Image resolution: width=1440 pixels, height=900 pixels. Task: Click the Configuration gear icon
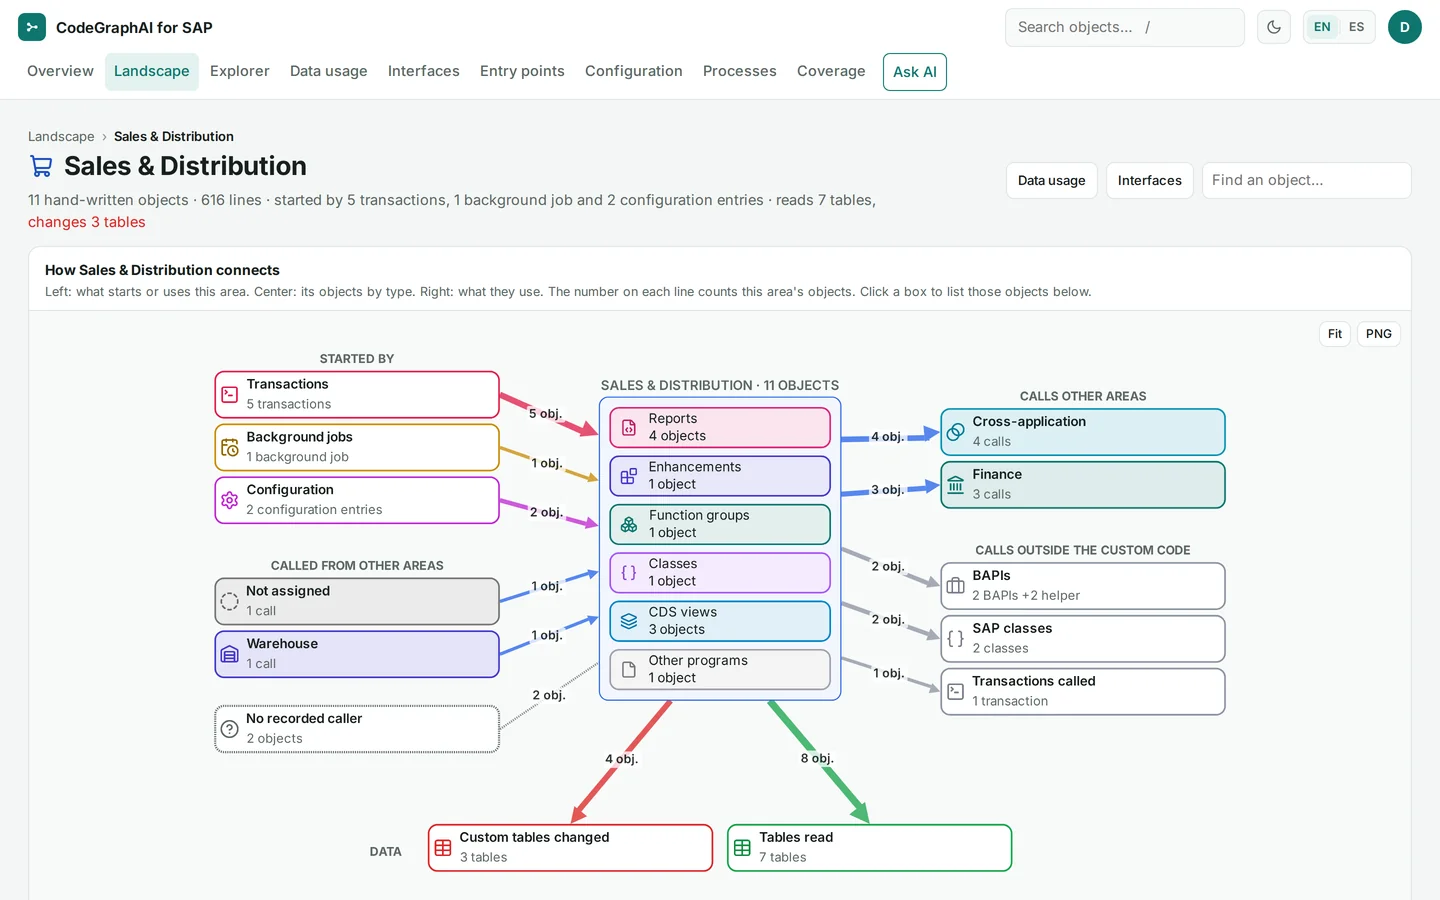(x=229, y=500)
